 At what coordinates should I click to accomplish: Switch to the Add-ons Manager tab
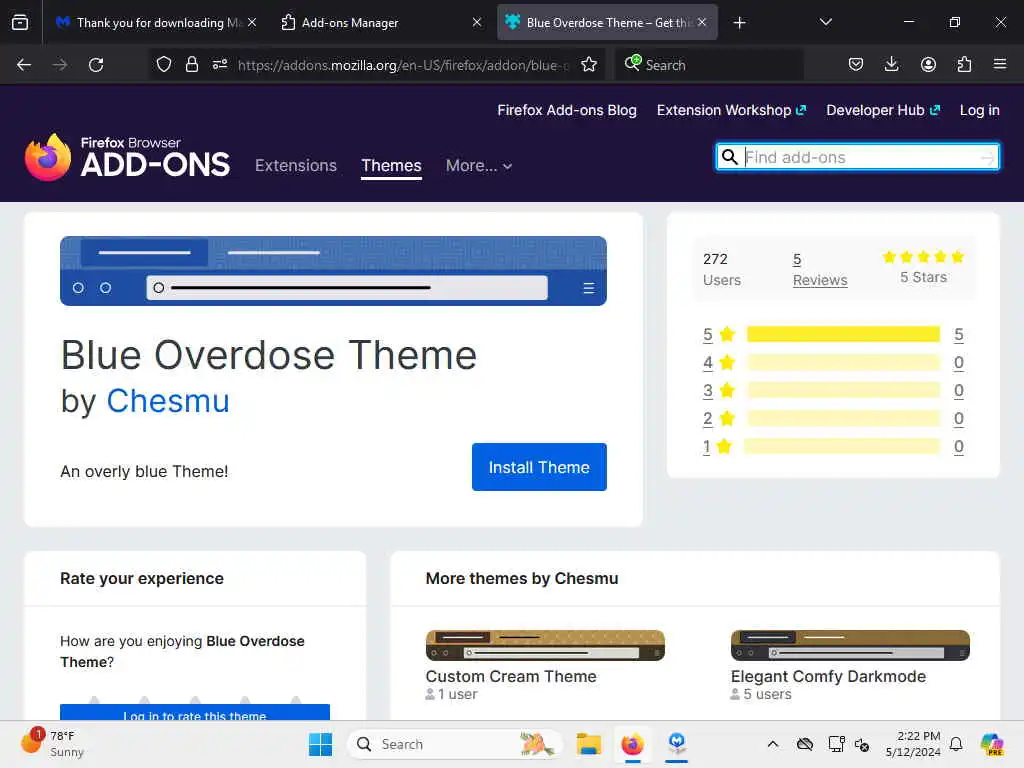pyautogui.click(x=381, y=22)
